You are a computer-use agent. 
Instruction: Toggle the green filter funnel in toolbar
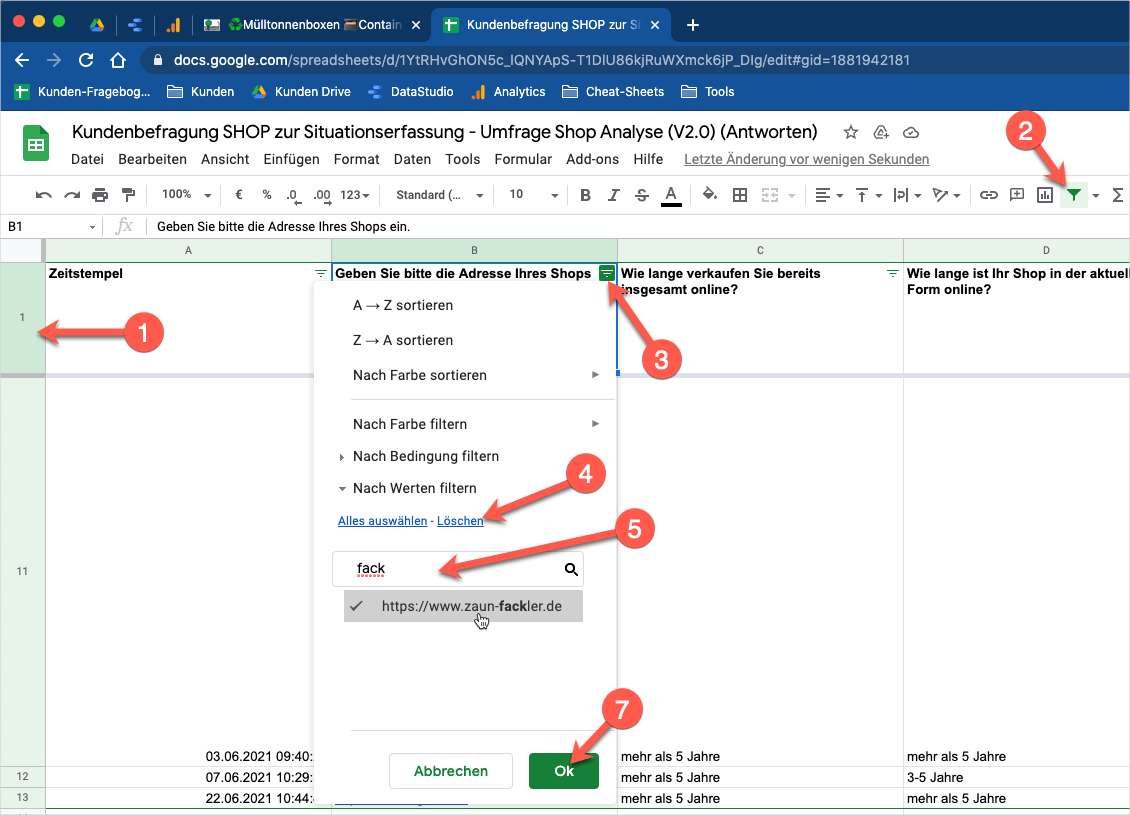(x=1074, y=195)
